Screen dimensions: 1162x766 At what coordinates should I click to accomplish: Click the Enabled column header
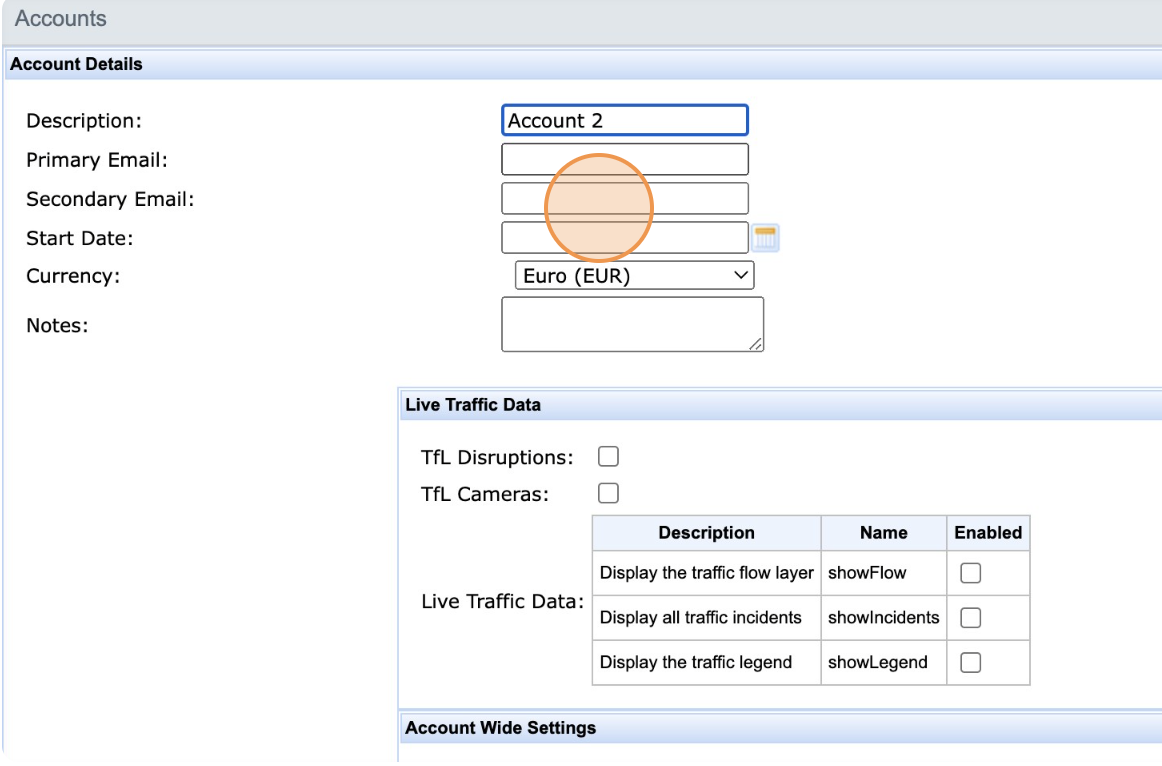coord(988,533)
